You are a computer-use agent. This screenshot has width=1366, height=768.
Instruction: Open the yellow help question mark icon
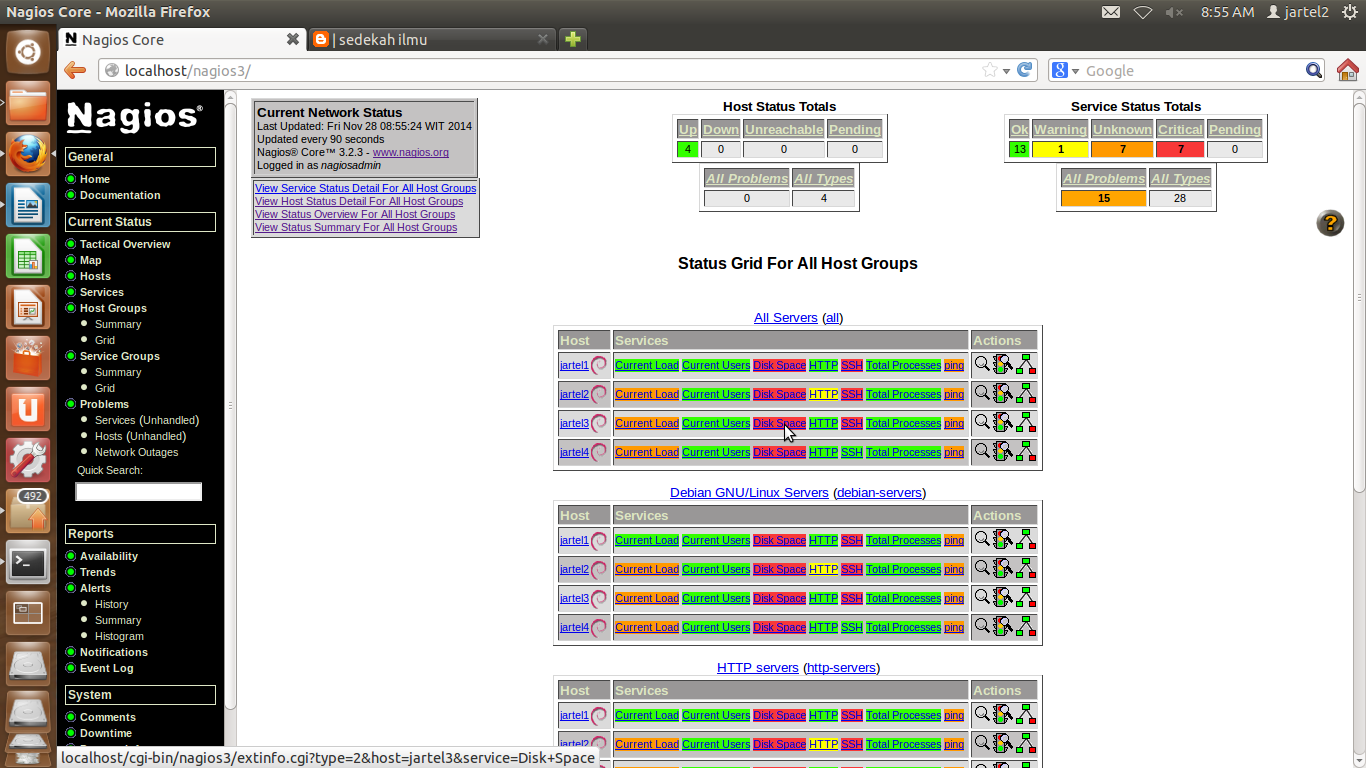point(1330,223)
